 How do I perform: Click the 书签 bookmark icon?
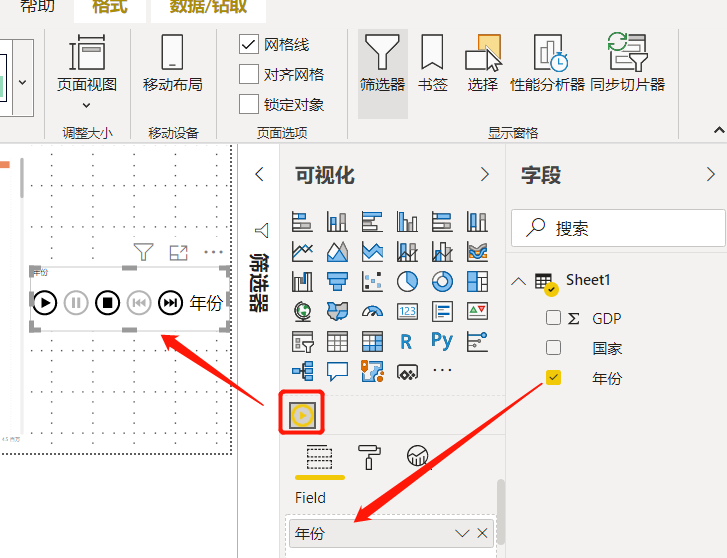pyautogui.click(x=432, y=64)
